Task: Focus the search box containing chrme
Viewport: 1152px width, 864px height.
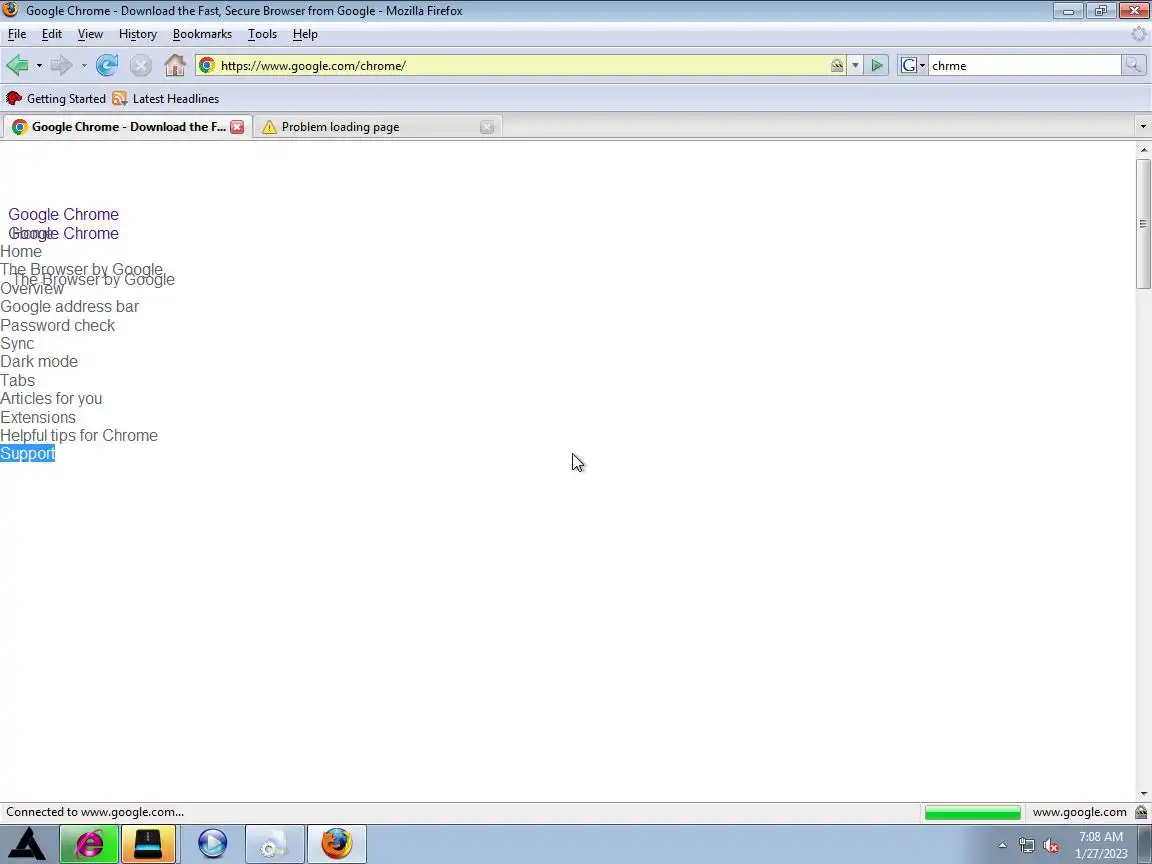Action: click(x=1024, y=65)
